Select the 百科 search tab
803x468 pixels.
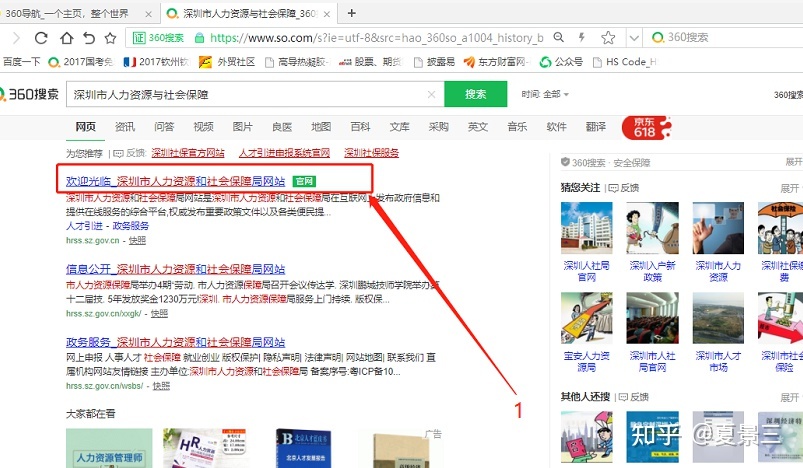tap(360, 126)
